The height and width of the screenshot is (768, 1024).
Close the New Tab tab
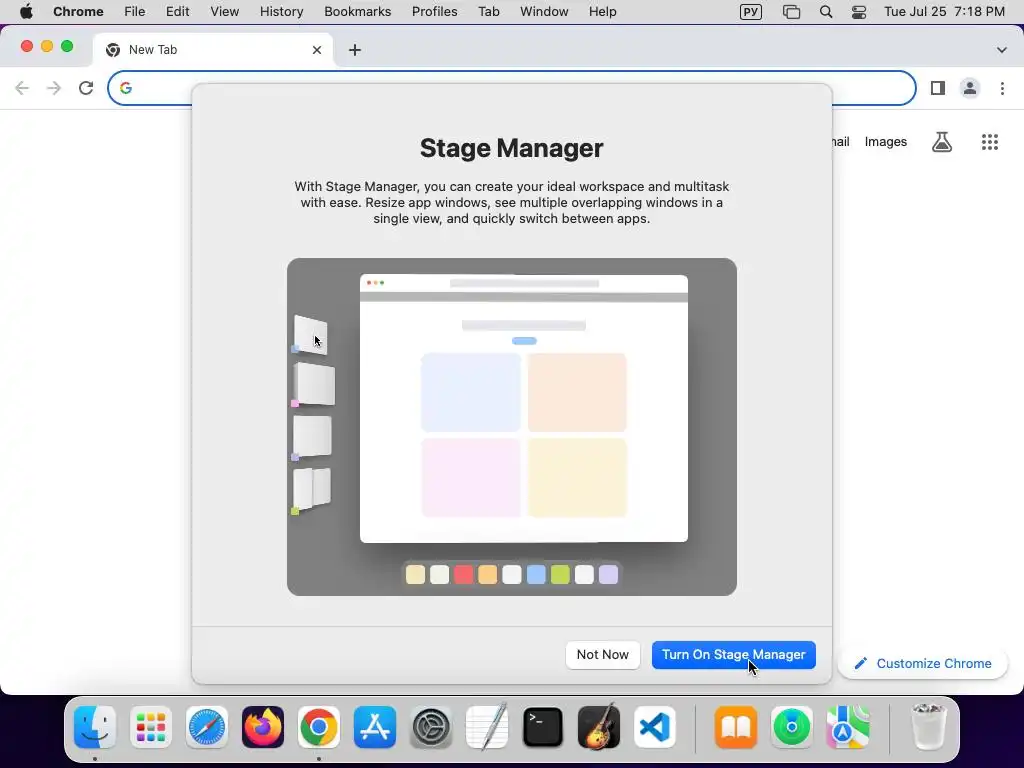click(317, 50)
